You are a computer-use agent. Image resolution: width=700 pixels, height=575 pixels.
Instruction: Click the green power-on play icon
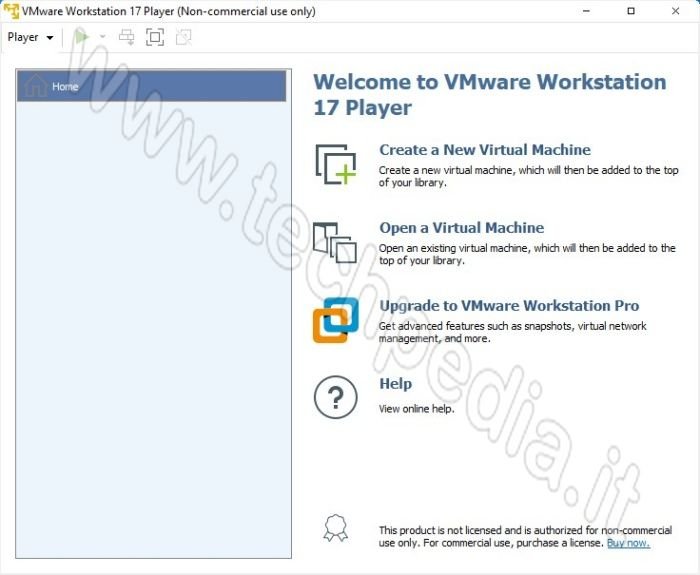pos(82,37)
